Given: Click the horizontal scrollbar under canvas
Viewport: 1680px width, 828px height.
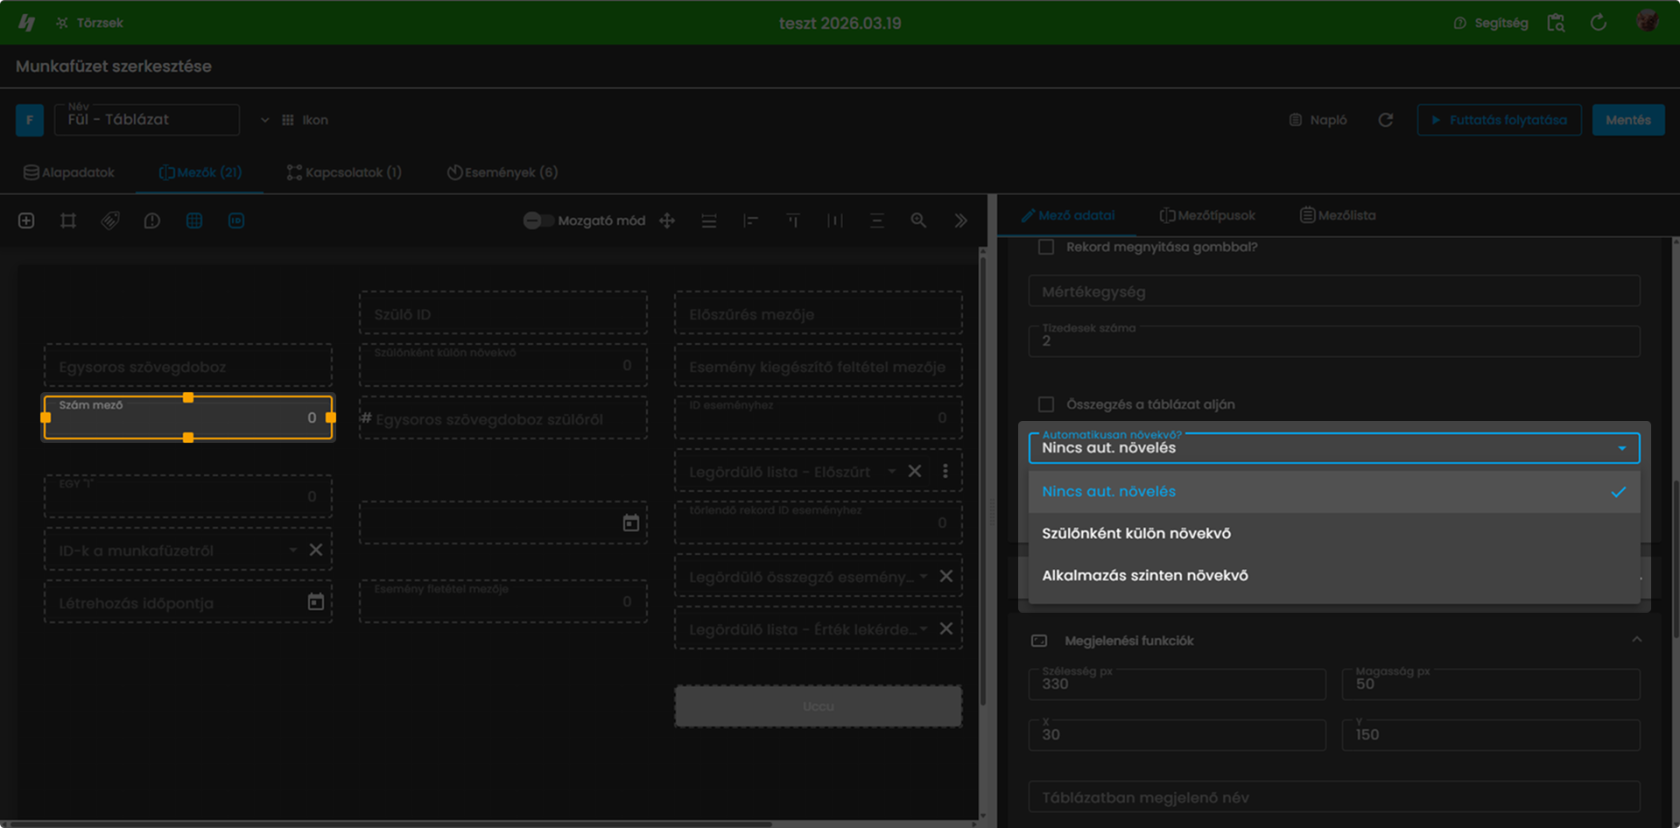Looking at the screenshot, I should [390, 823].
